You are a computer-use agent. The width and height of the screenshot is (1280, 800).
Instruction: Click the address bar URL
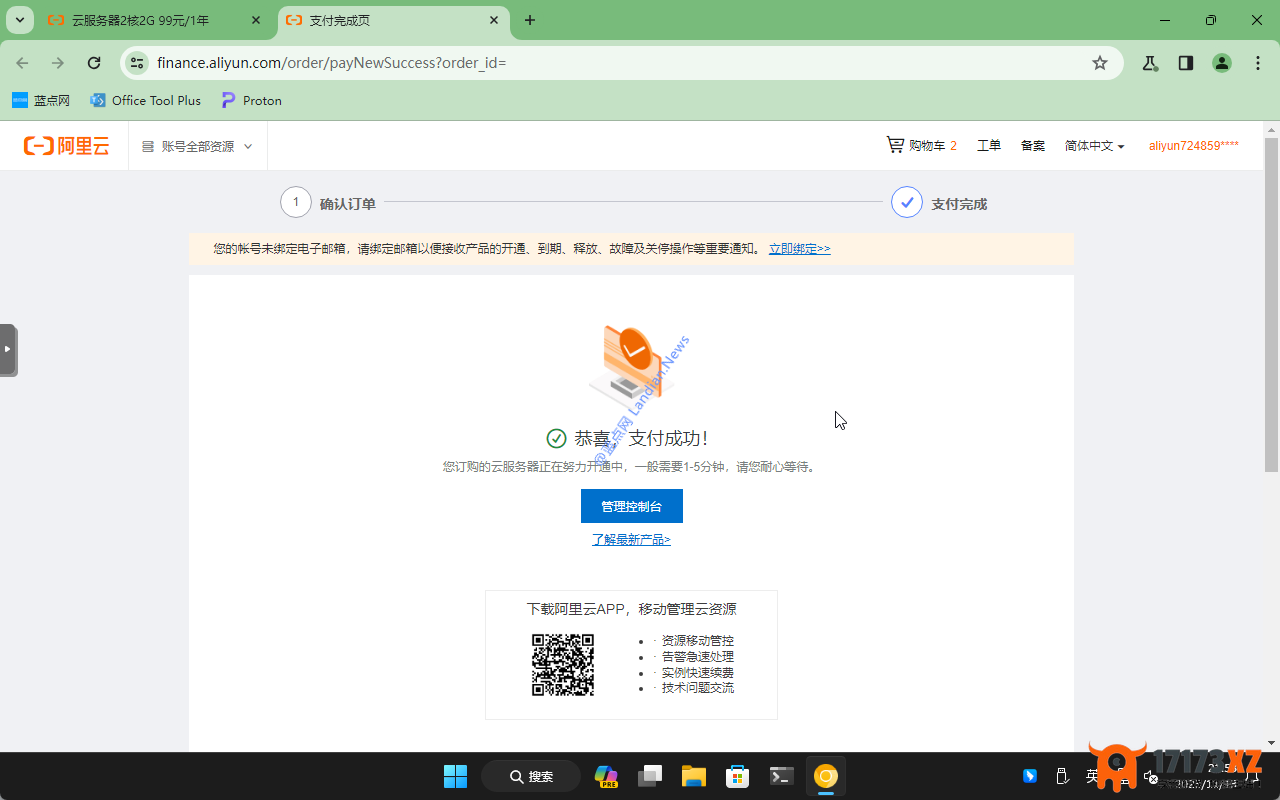pos(331,63)
